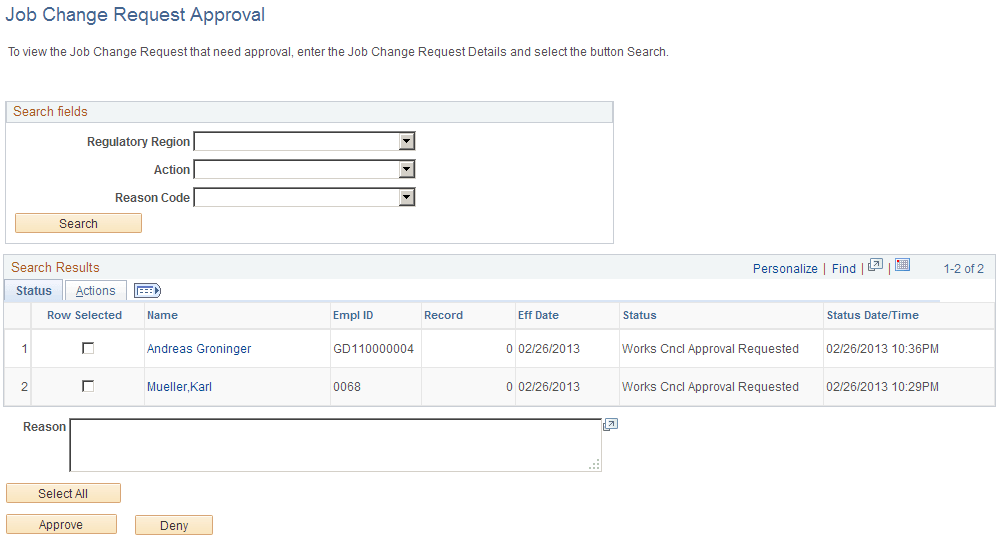Select status date 02/26/2013 10:29PM cell
This screenshot has width=1004, height=544.
[882, 387]
